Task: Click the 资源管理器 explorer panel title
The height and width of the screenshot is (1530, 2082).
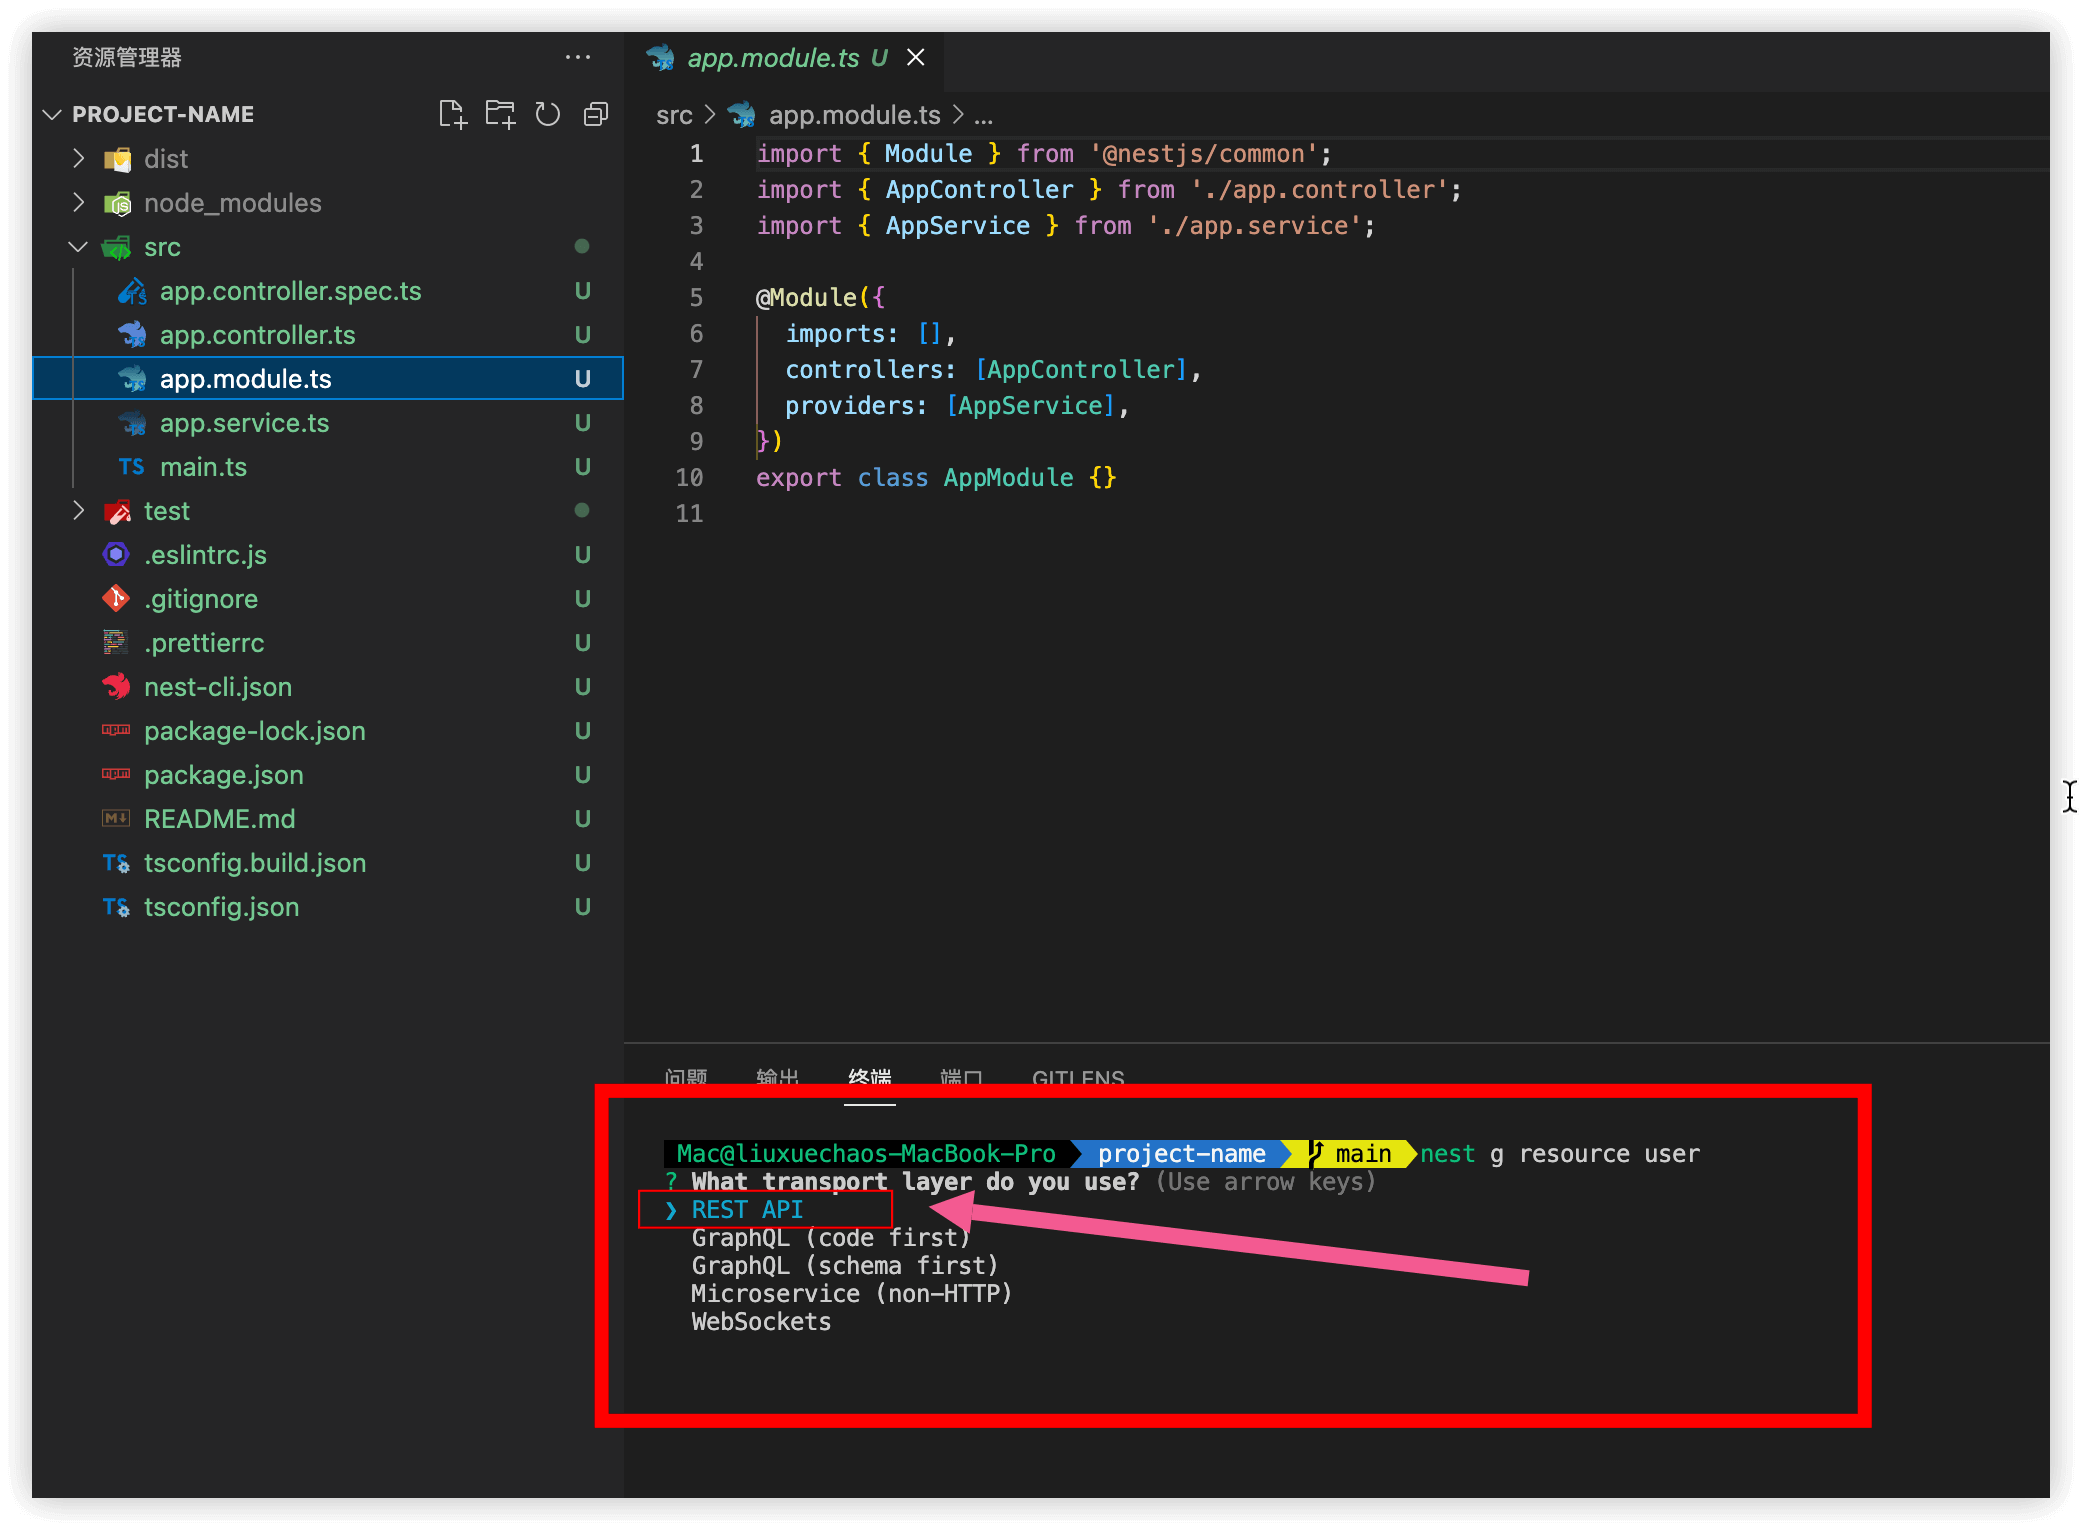Action: [x=127, y=57]
